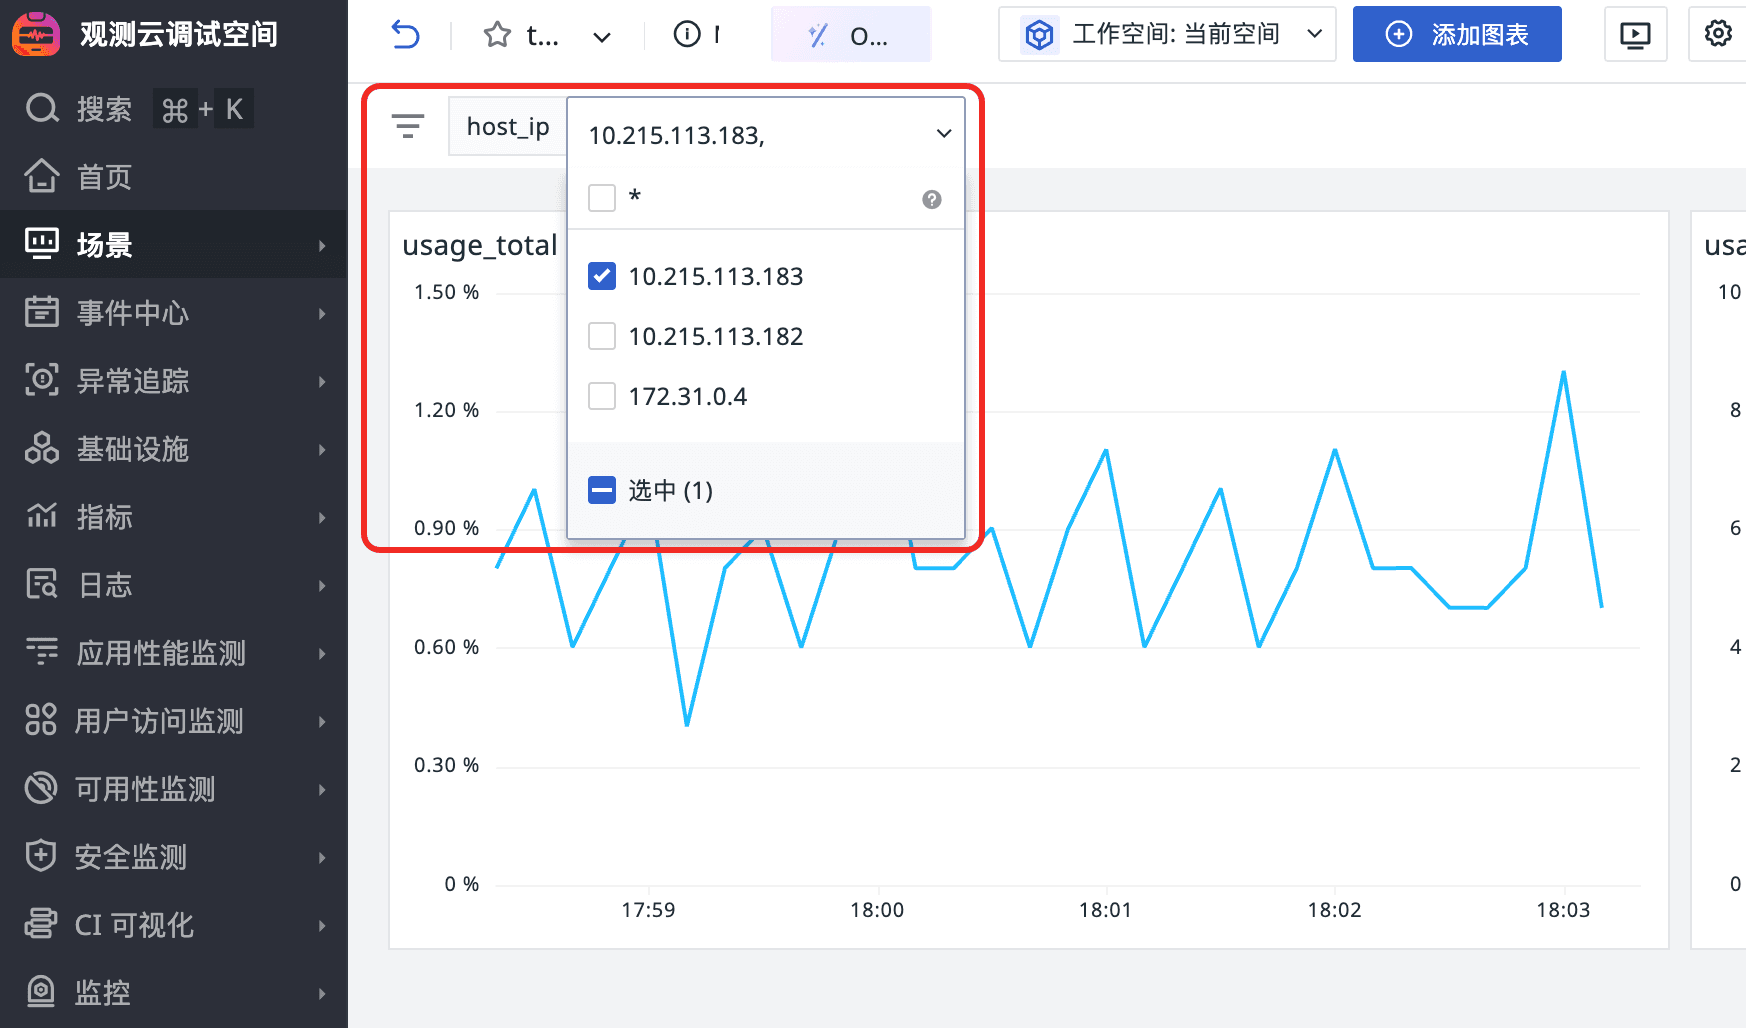Click the presentation play screen icon
The width and height of the screenshot is (1746, 1028).
[1634, 35]
